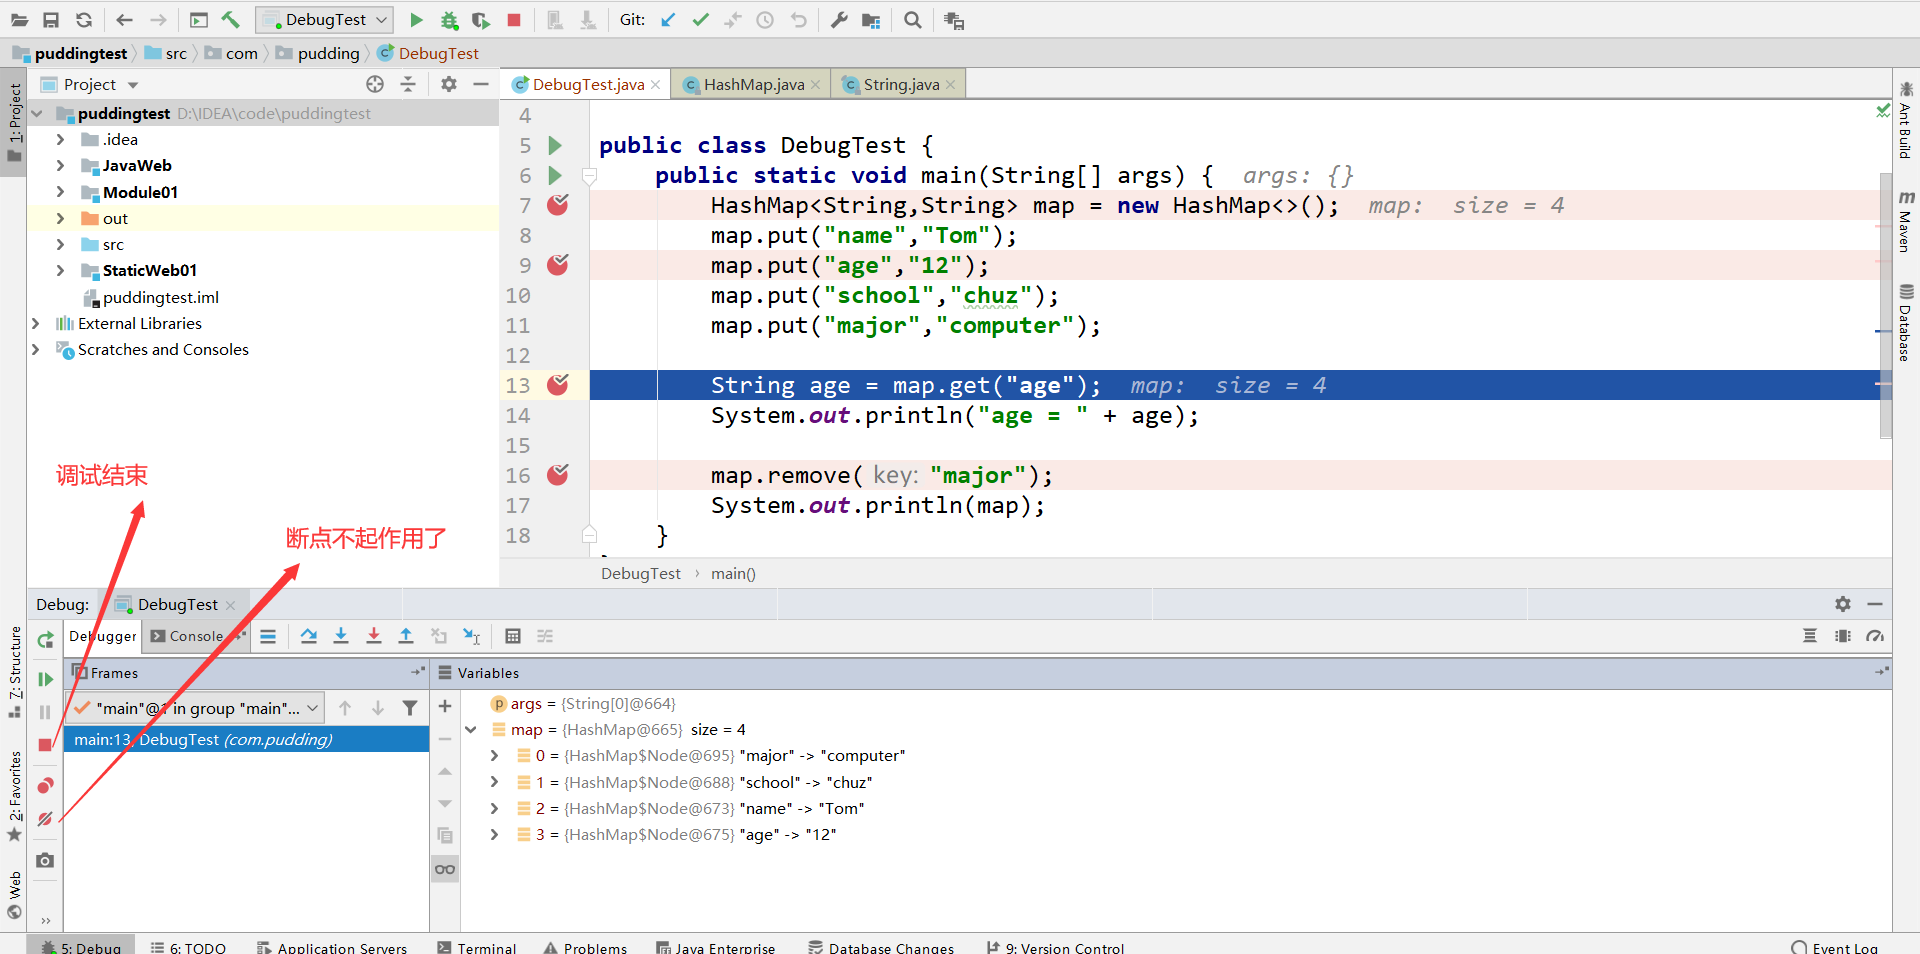Click red Stop icon in debug sidebar
The image size is (1920, 954).
pyautogui.click(x=45, y=745)
